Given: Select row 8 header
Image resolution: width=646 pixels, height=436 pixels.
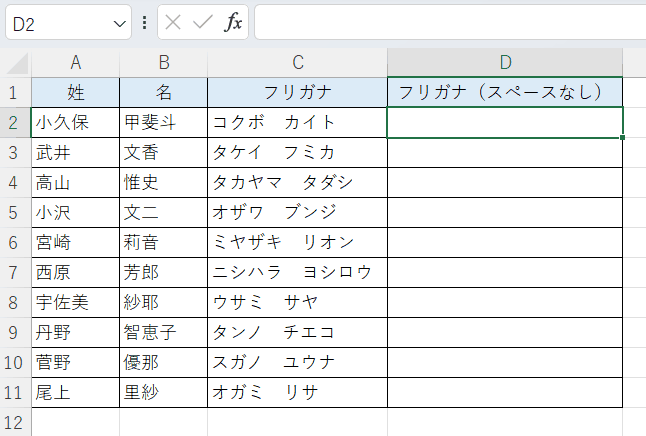Looking at the screenshot, I should tap(15, 302).
